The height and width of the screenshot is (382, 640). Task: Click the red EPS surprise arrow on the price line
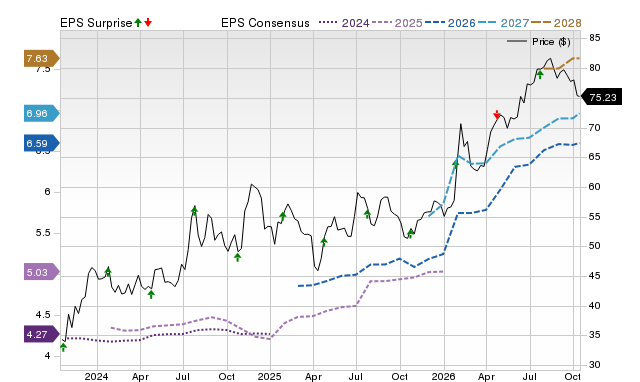497,114
